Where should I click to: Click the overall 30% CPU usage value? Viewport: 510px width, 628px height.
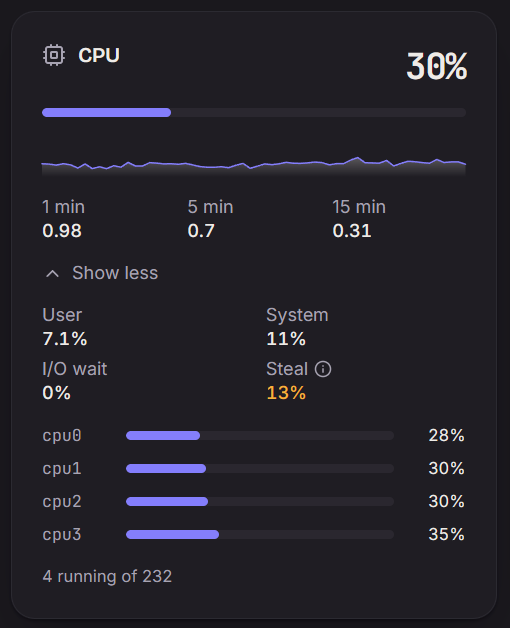(437, 66)
